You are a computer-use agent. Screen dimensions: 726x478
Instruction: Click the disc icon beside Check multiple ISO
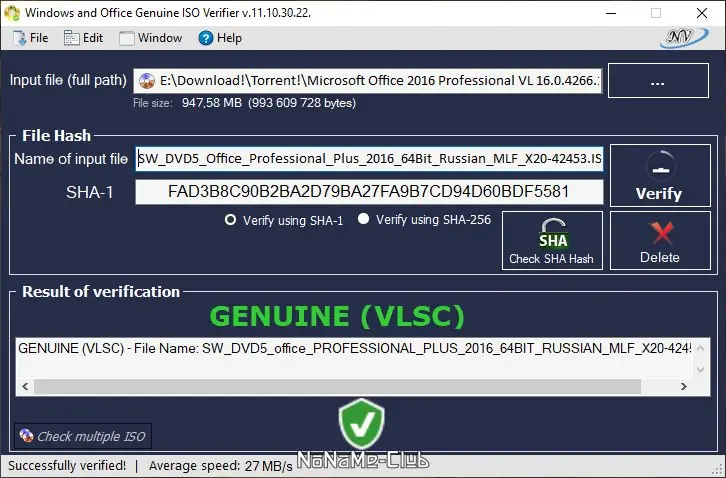[x=26, y=435]
